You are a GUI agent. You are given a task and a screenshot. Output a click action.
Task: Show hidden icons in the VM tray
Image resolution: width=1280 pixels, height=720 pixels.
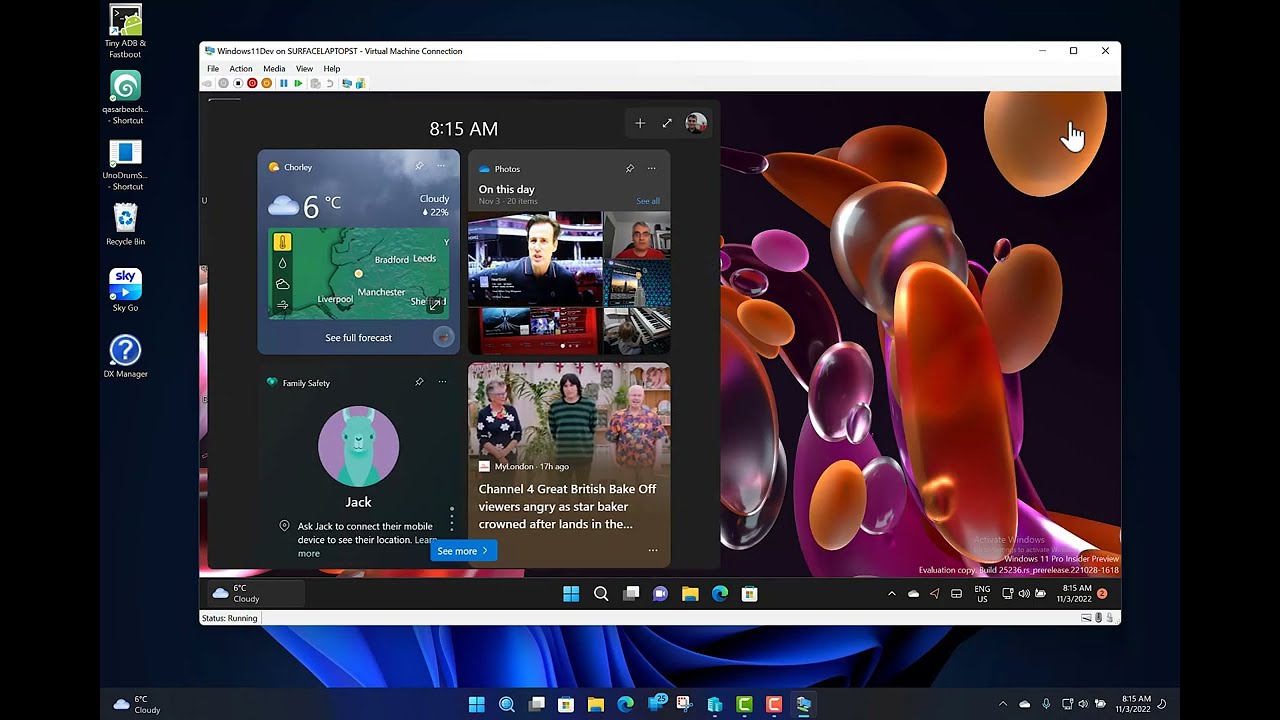892,594
